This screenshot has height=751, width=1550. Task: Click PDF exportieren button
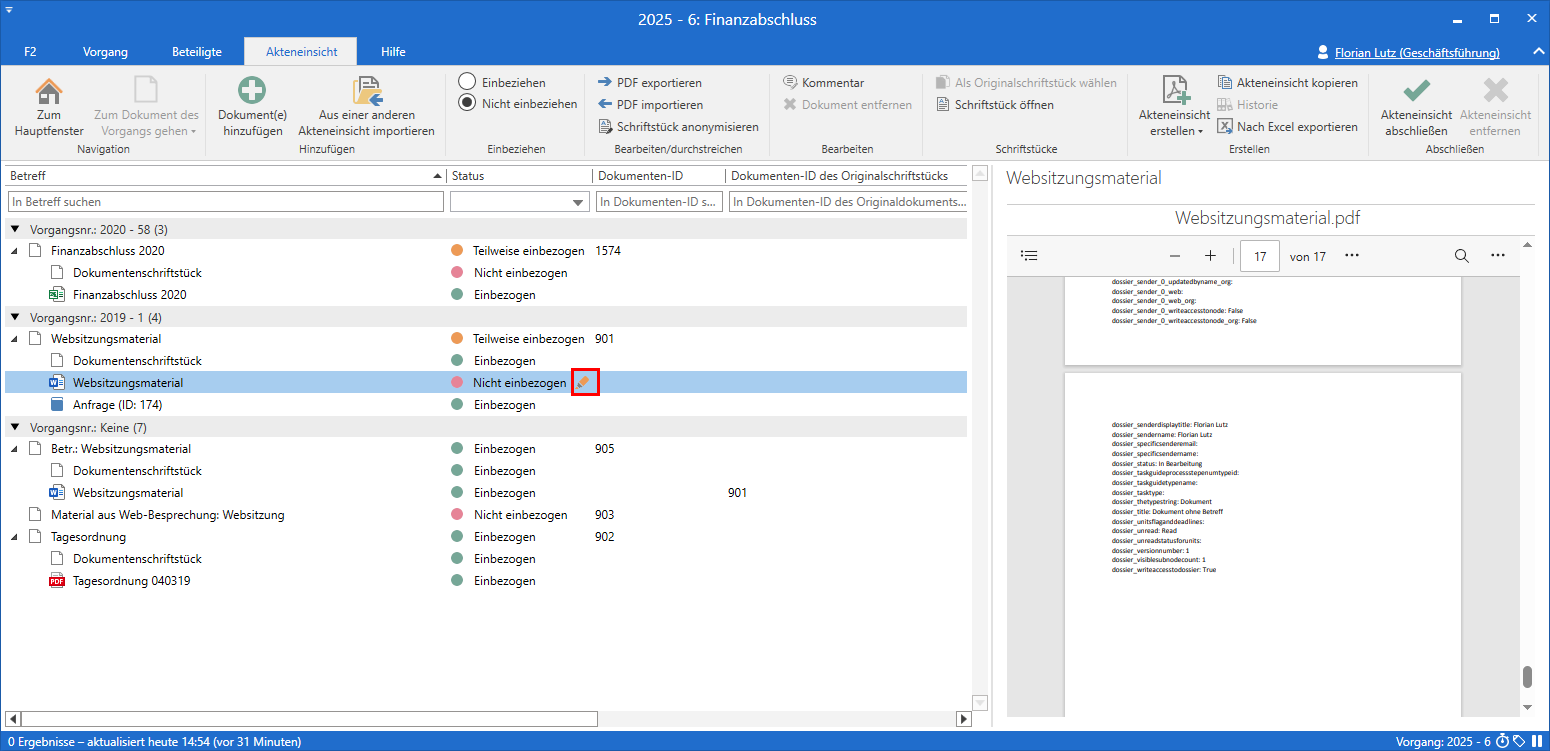pos(649,83)
